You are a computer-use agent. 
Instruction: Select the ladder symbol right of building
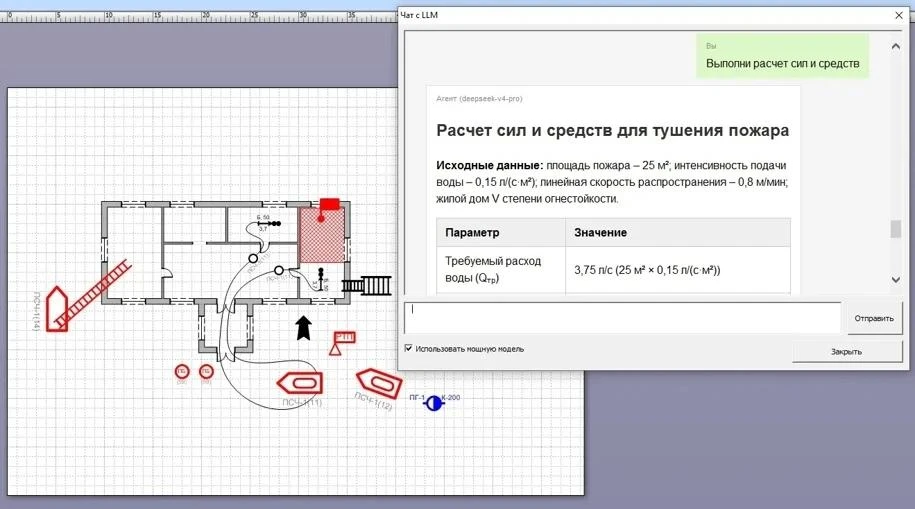366,285
